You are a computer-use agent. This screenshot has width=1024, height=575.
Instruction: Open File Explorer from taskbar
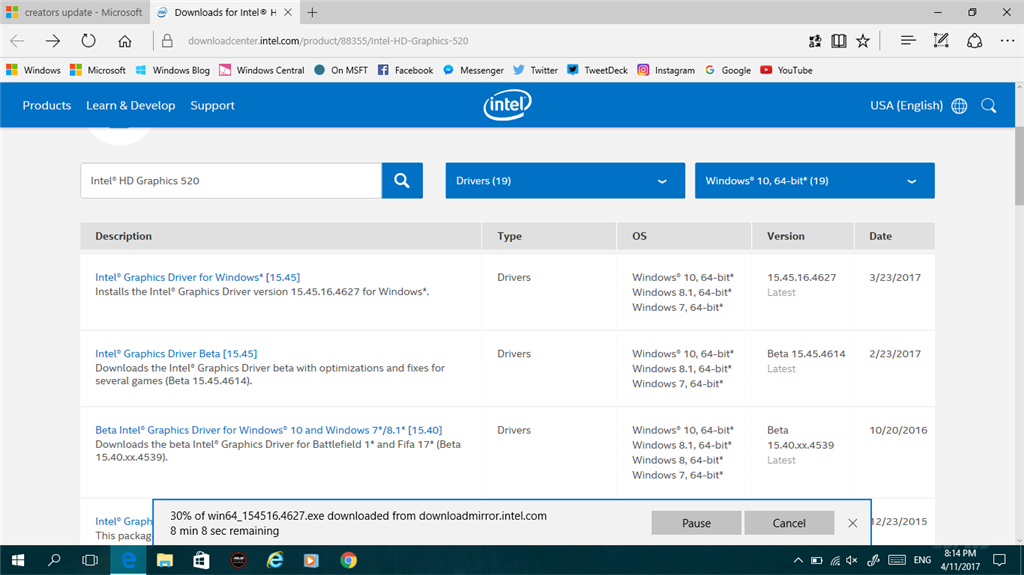(x=165, y=560)
